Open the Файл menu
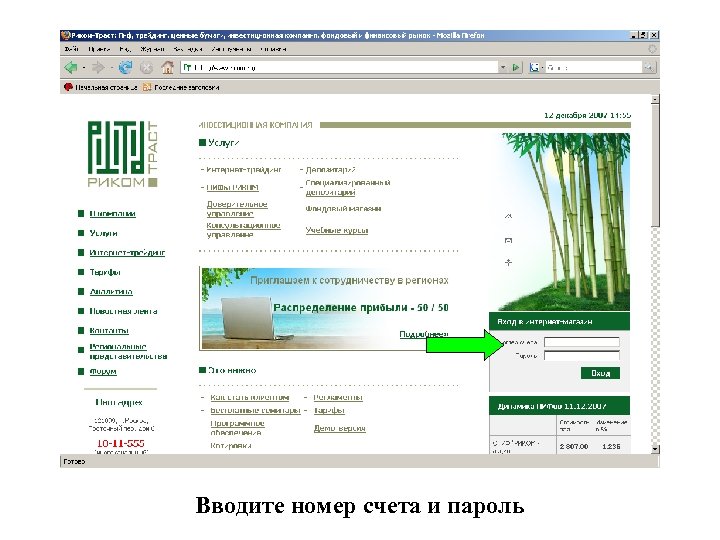The image size is (720, 540). point(72,49)
